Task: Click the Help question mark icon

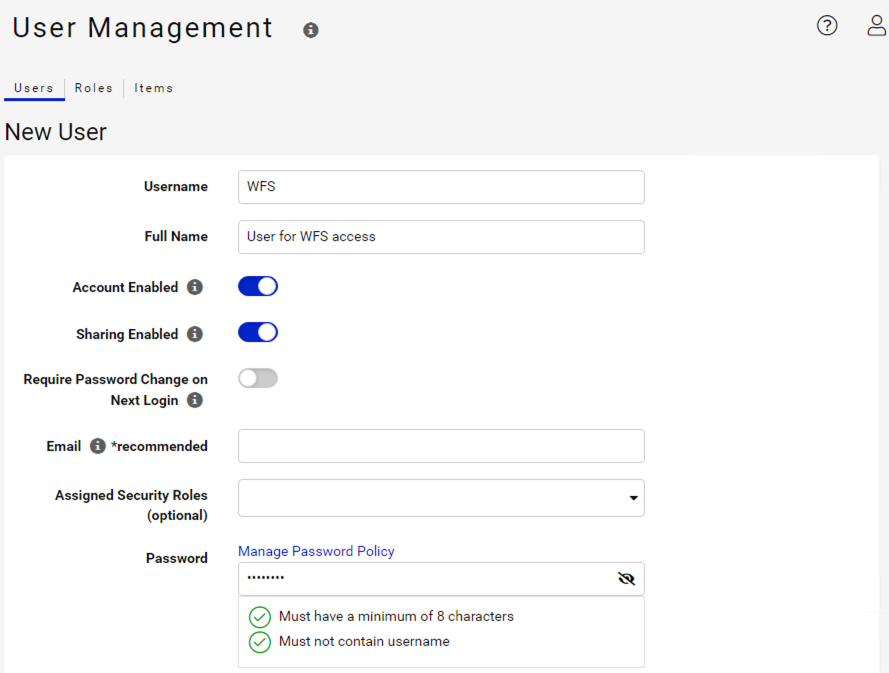Action: (x=827, y=25)
